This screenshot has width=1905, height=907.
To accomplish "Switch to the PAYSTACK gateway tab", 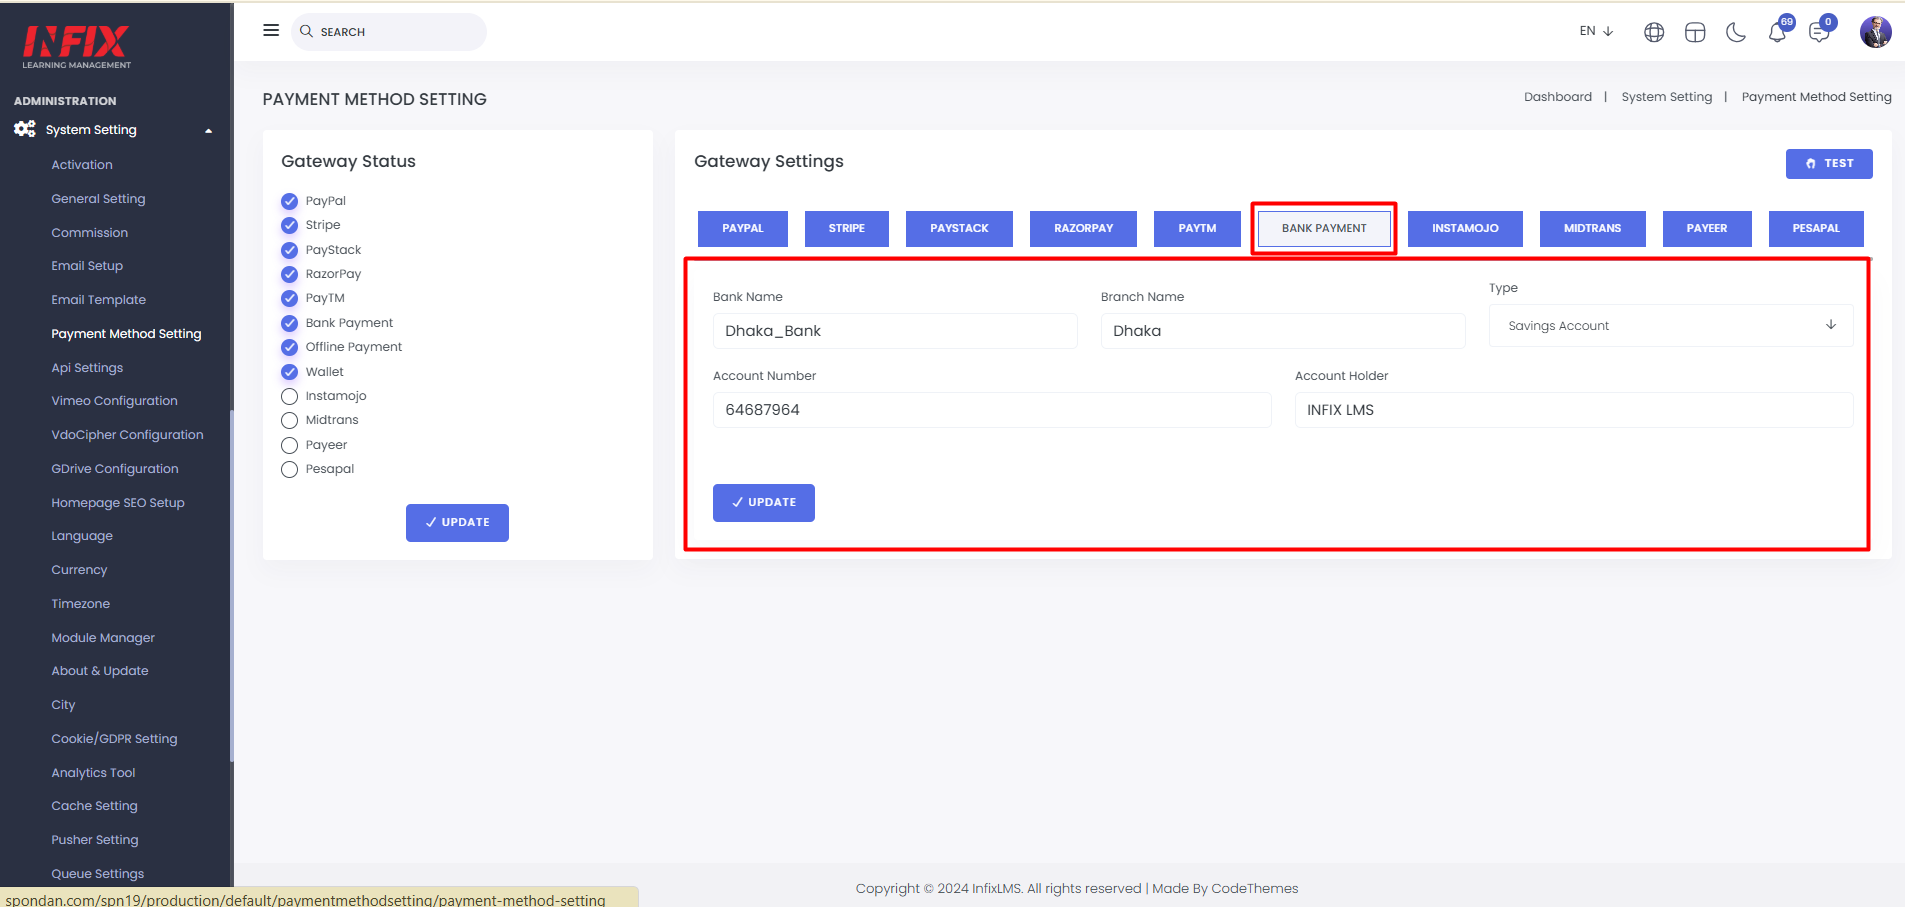I will pyautogui.click(x=959, y=228).
